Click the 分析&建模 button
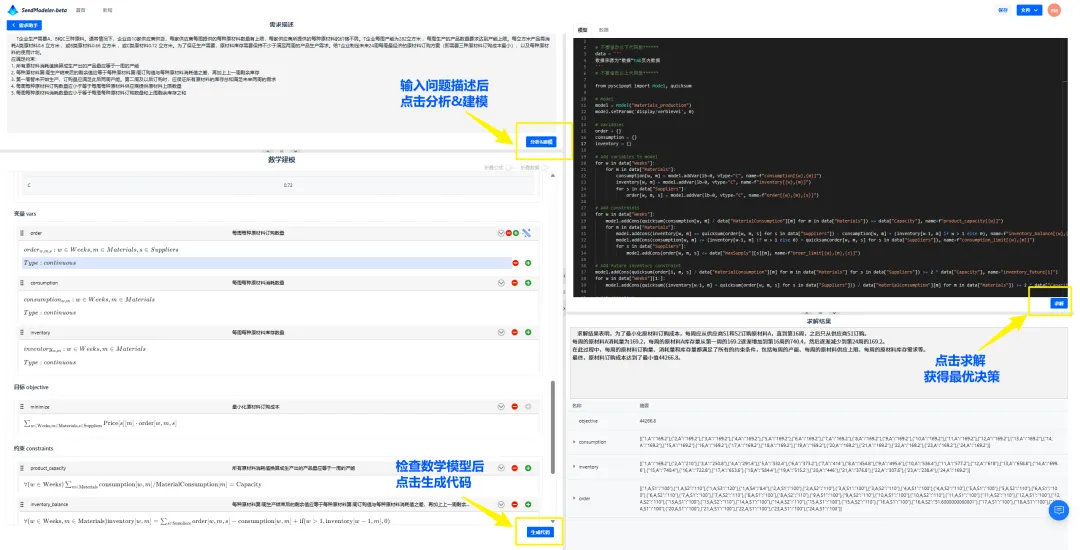This screenshot has width=1080, height=550. [x=541, y=142]
